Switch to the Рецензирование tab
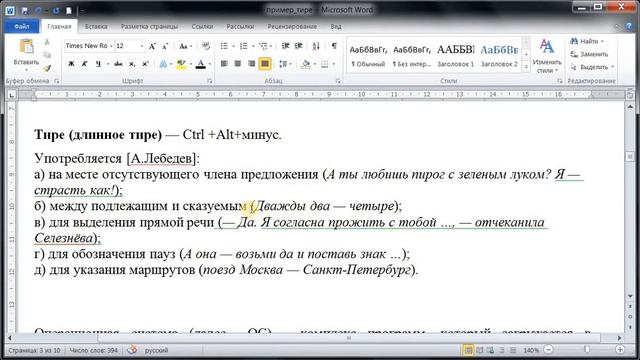The width and height of the screenshot is (640, 360). [x=292, y=26]
